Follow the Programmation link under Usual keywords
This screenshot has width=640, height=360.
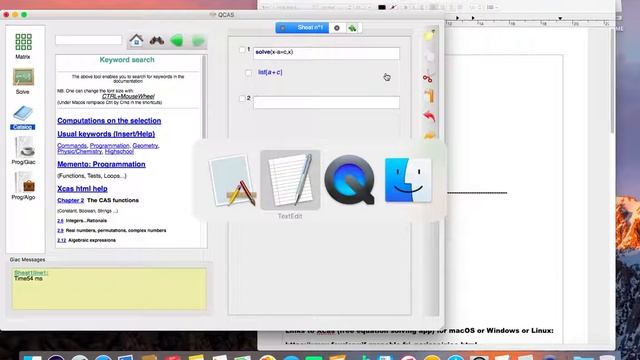coord(109,146)
